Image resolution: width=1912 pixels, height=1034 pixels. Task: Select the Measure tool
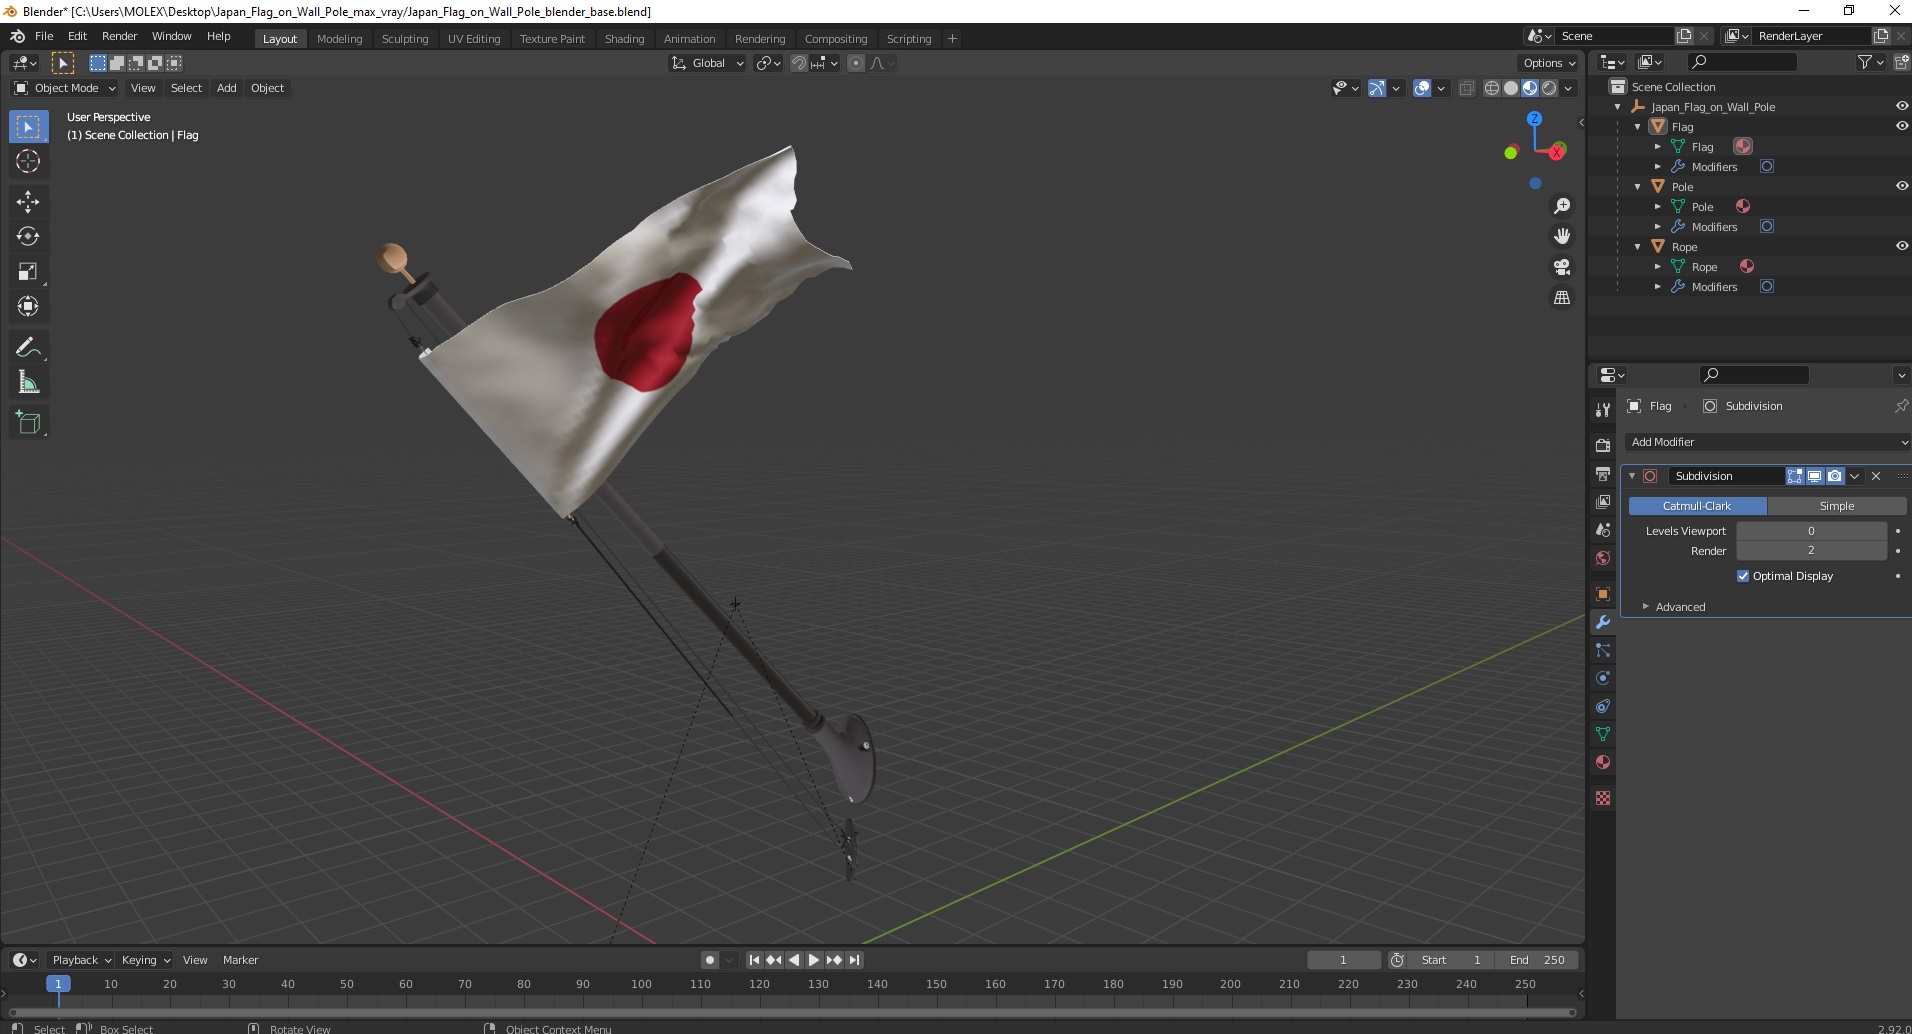28,383
